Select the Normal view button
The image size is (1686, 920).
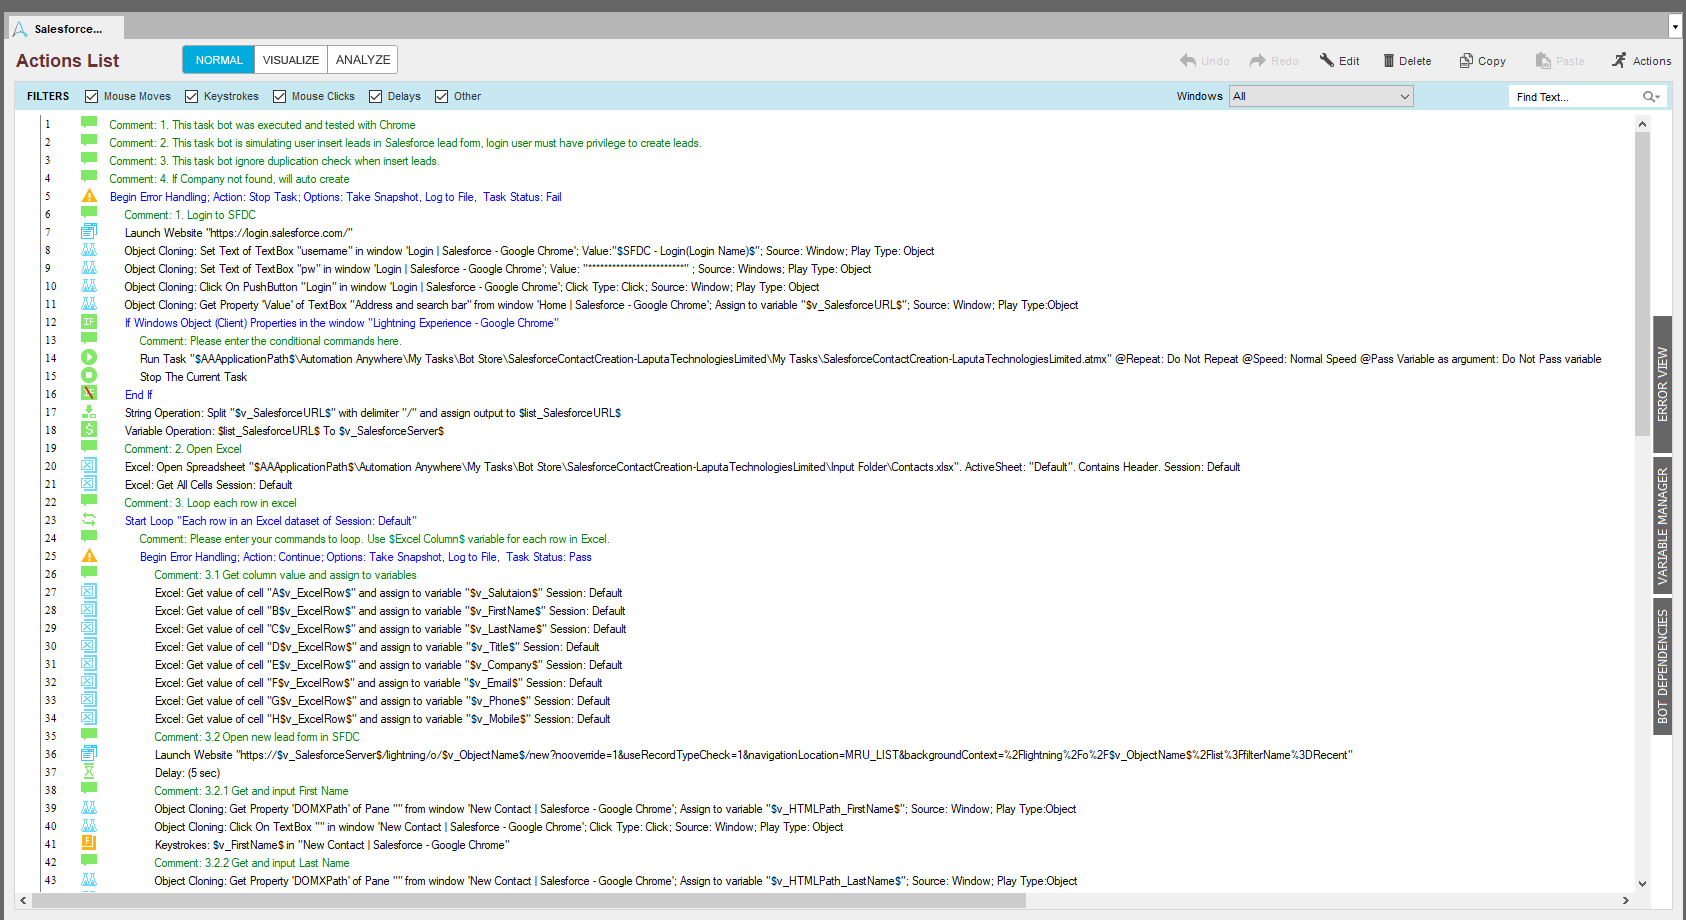(x=219, y=60)
